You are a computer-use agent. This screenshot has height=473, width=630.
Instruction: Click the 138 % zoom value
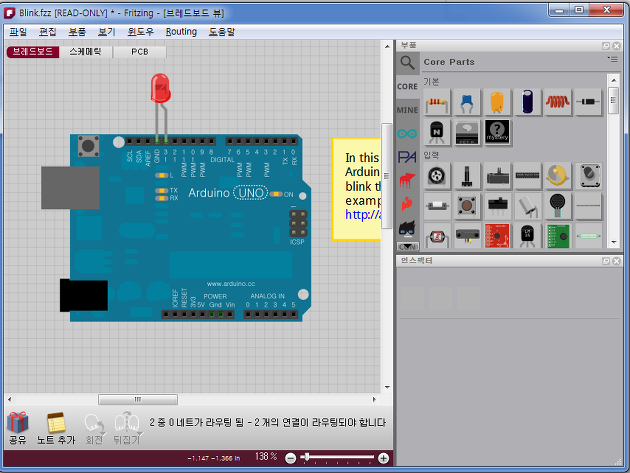[266, 457]
